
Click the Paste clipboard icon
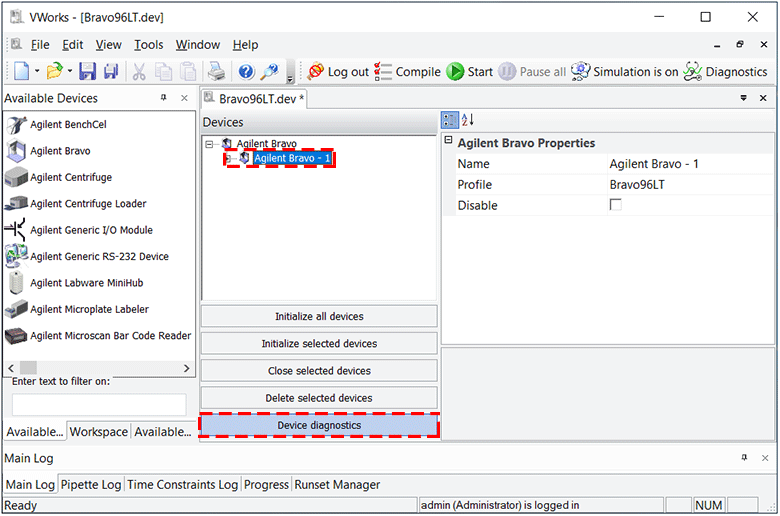tap(188, 71)
